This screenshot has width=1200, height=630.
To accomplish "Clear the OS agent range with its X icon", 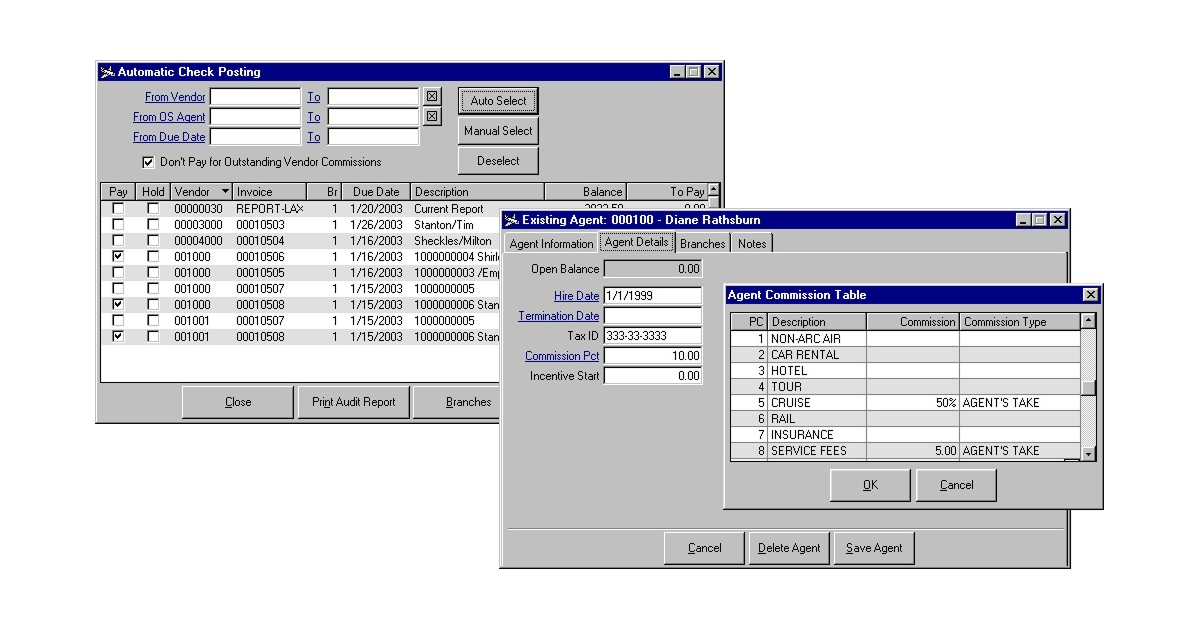I will click(x=431, y=117).
